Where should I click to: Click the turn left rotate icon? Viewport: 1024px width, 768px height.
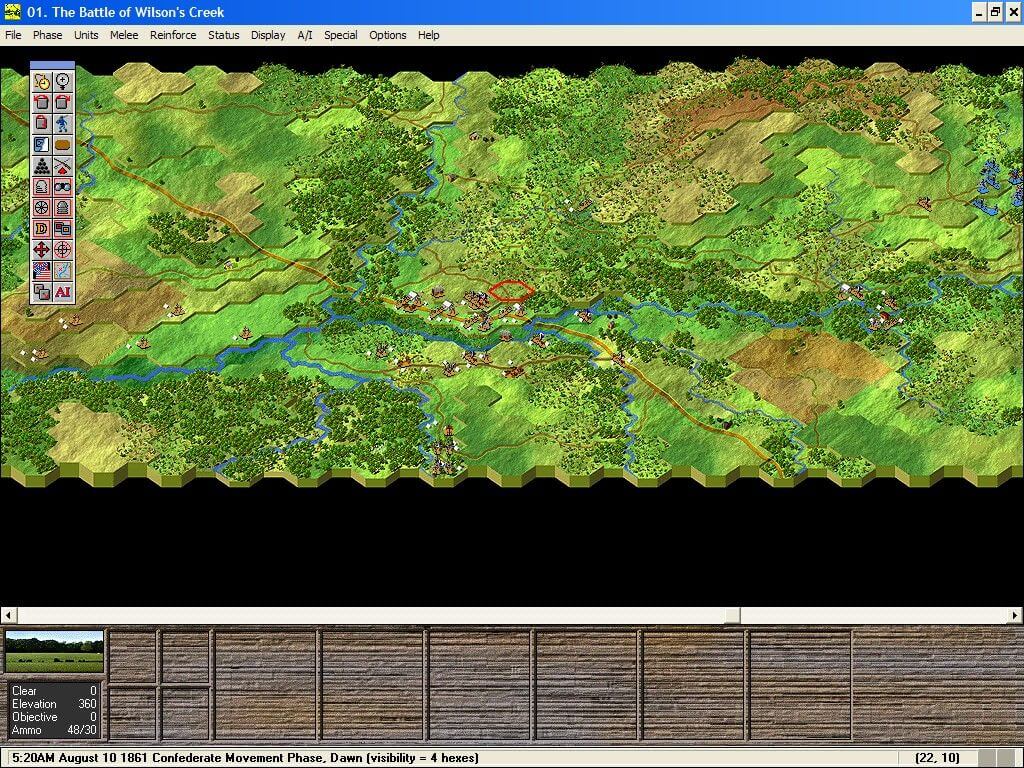41,103
